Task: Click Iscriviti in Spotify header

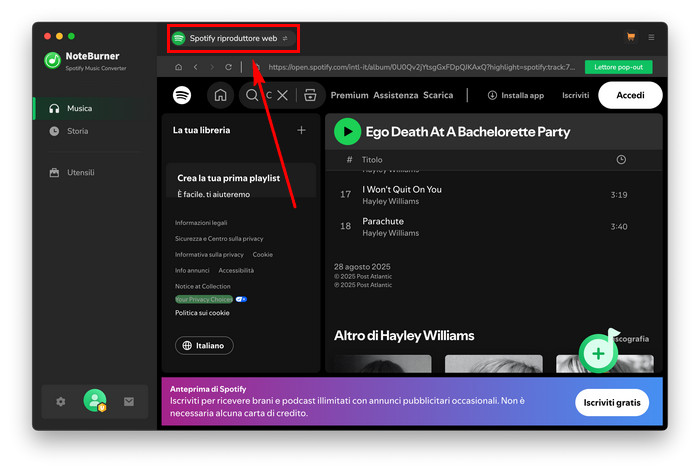Action: [575, 95]
